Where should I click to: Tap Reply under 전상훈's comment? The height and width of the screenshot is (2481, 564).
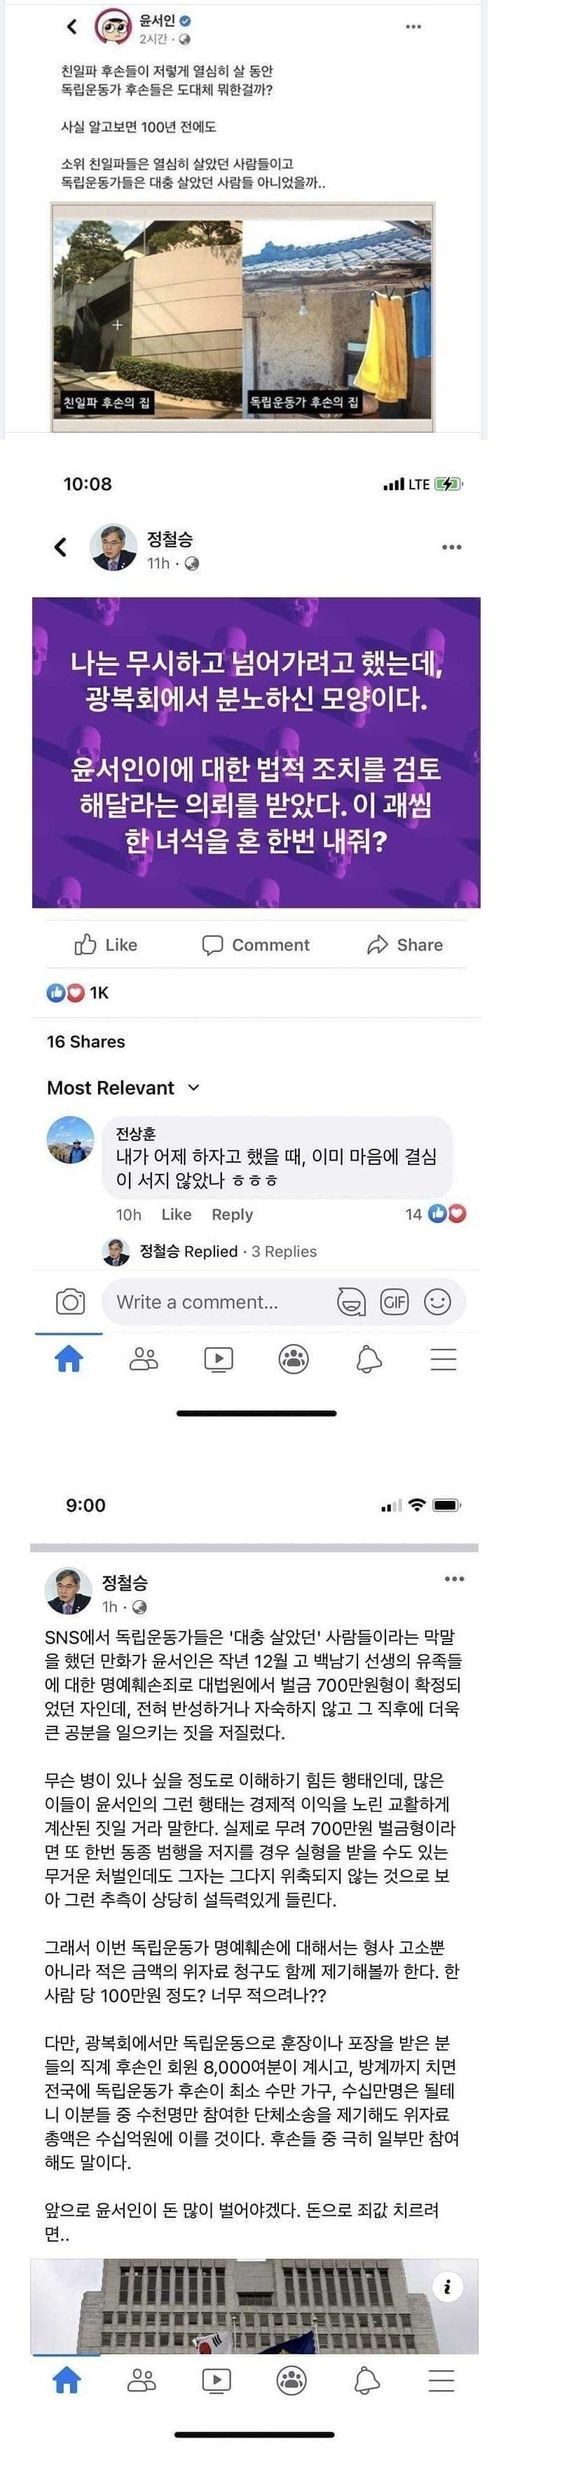pyautogui.click(x=232, y=1214)
